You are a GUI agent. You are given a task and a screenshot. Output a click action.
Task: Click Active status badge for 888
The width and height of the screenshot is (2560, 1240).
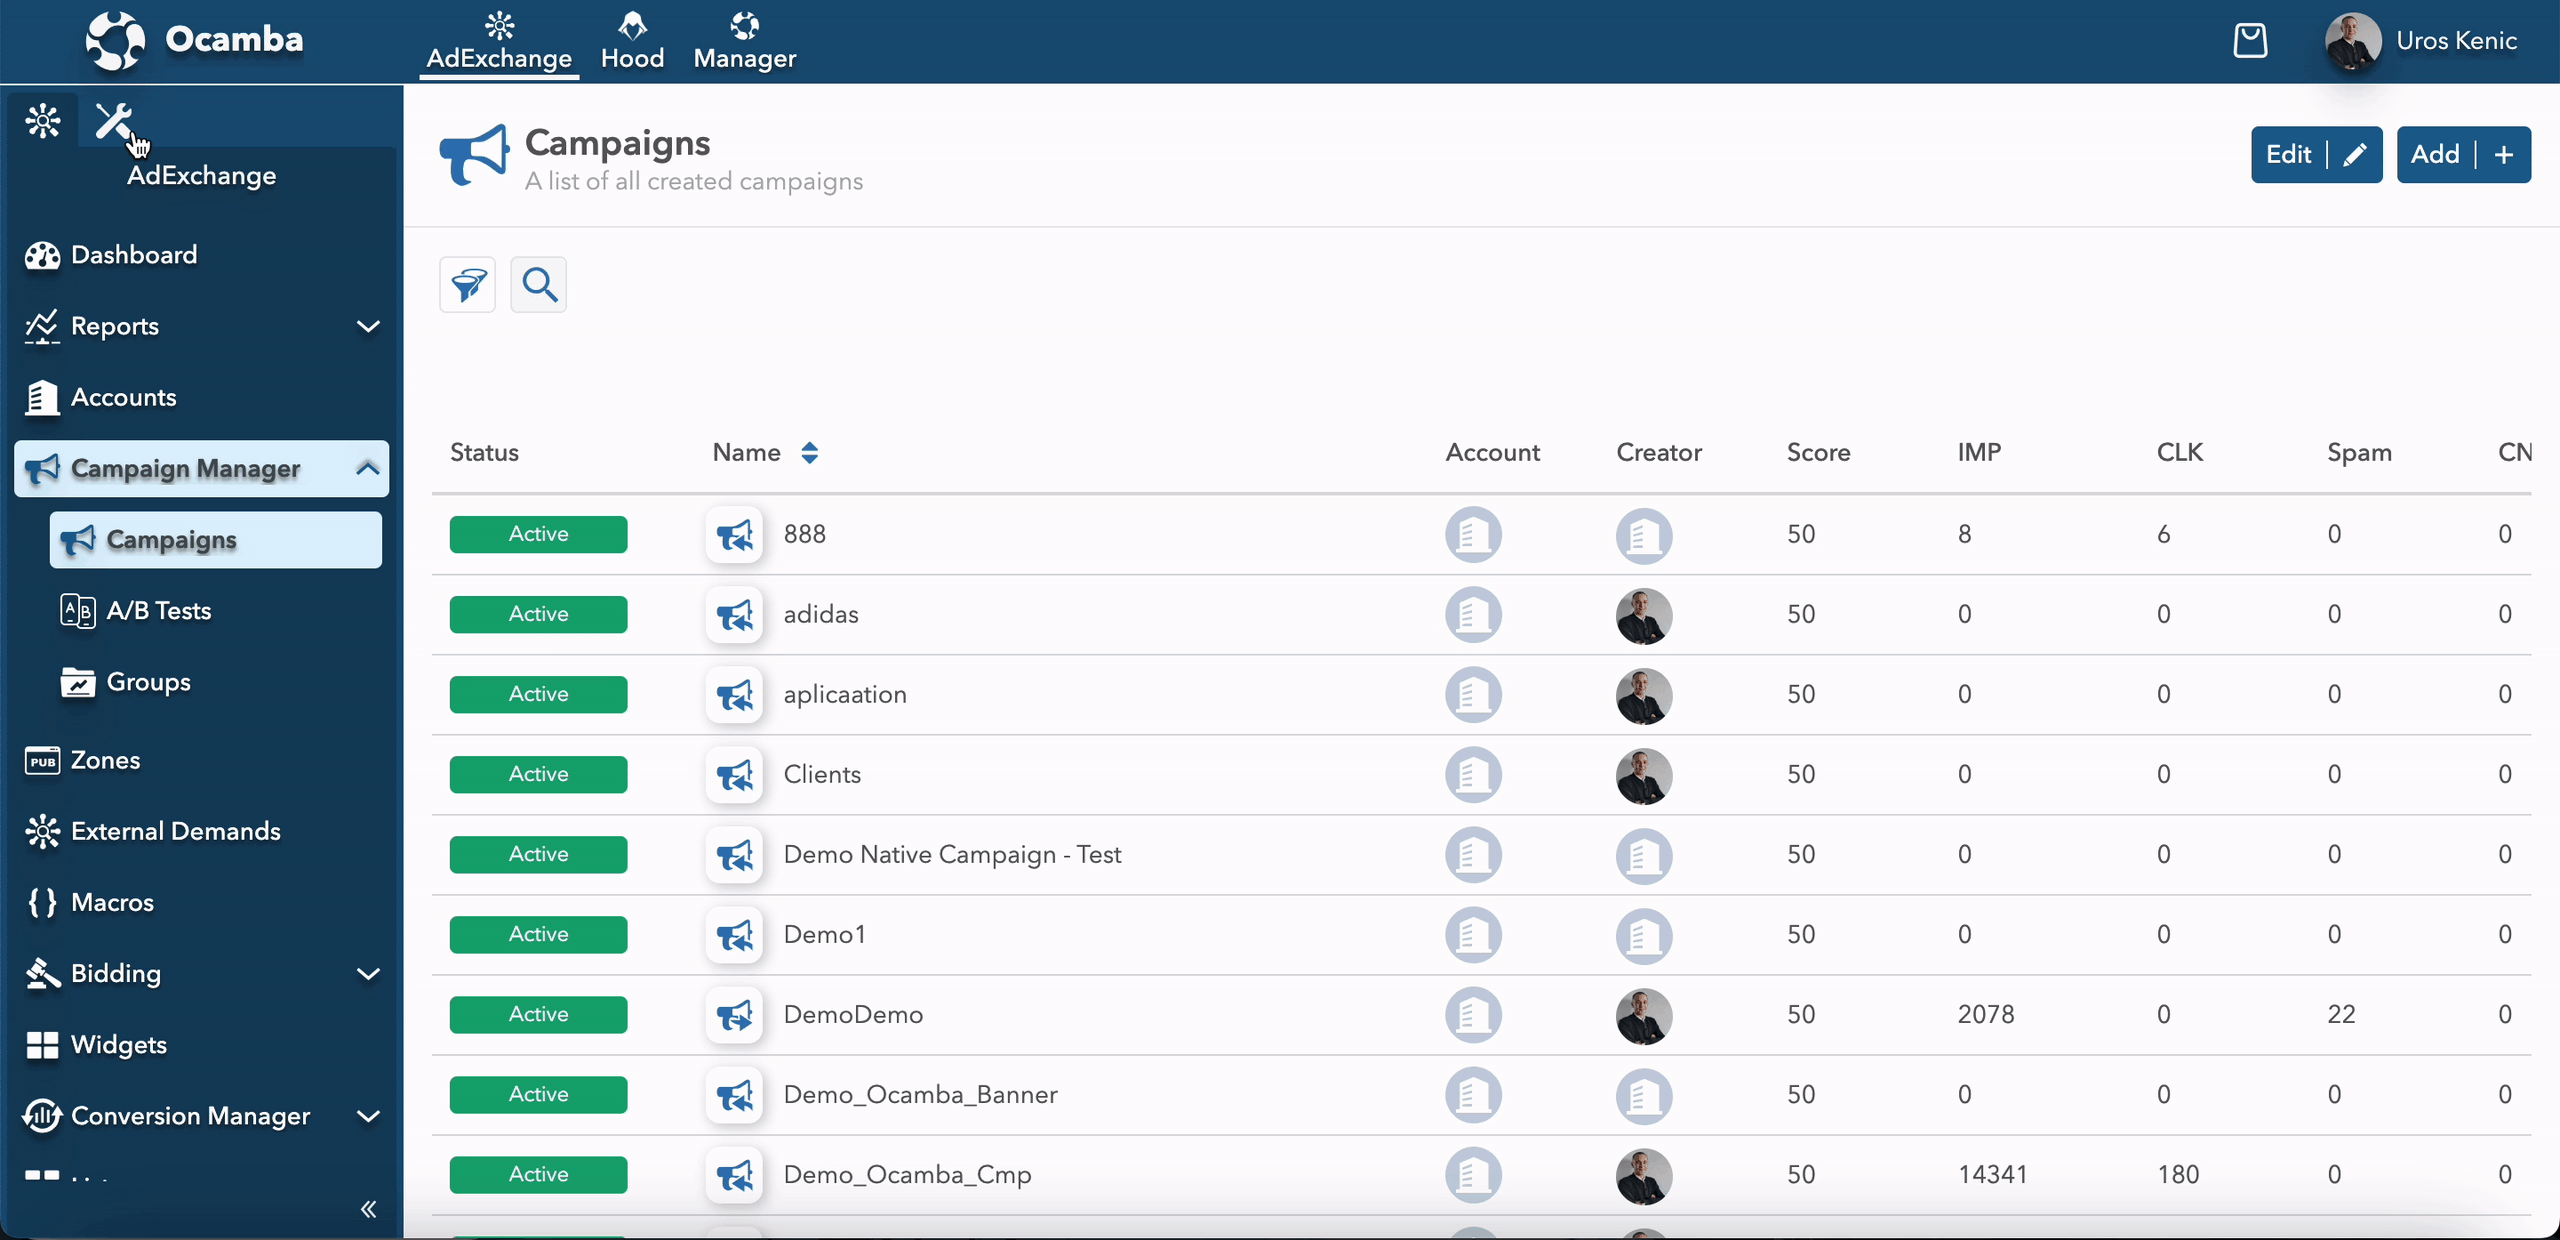(x=538, y=534)
